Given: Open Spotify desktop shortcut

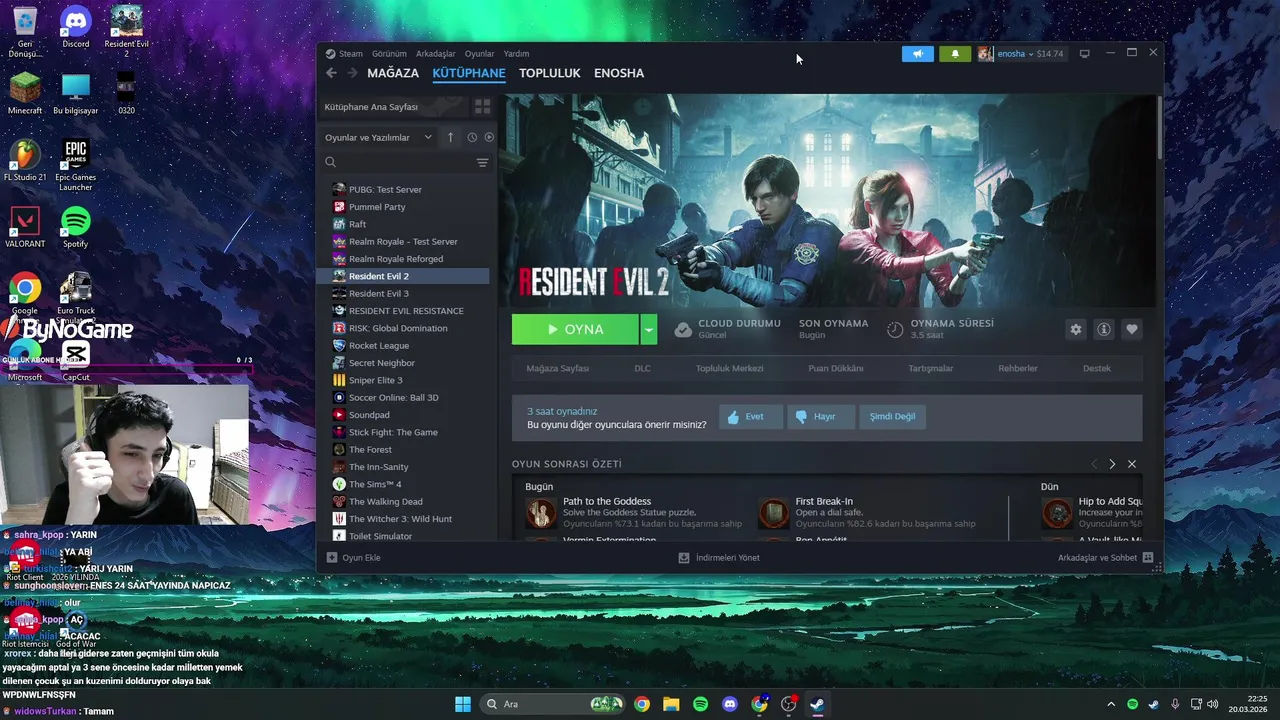Looking at the screenshot, I should point(76,228).
